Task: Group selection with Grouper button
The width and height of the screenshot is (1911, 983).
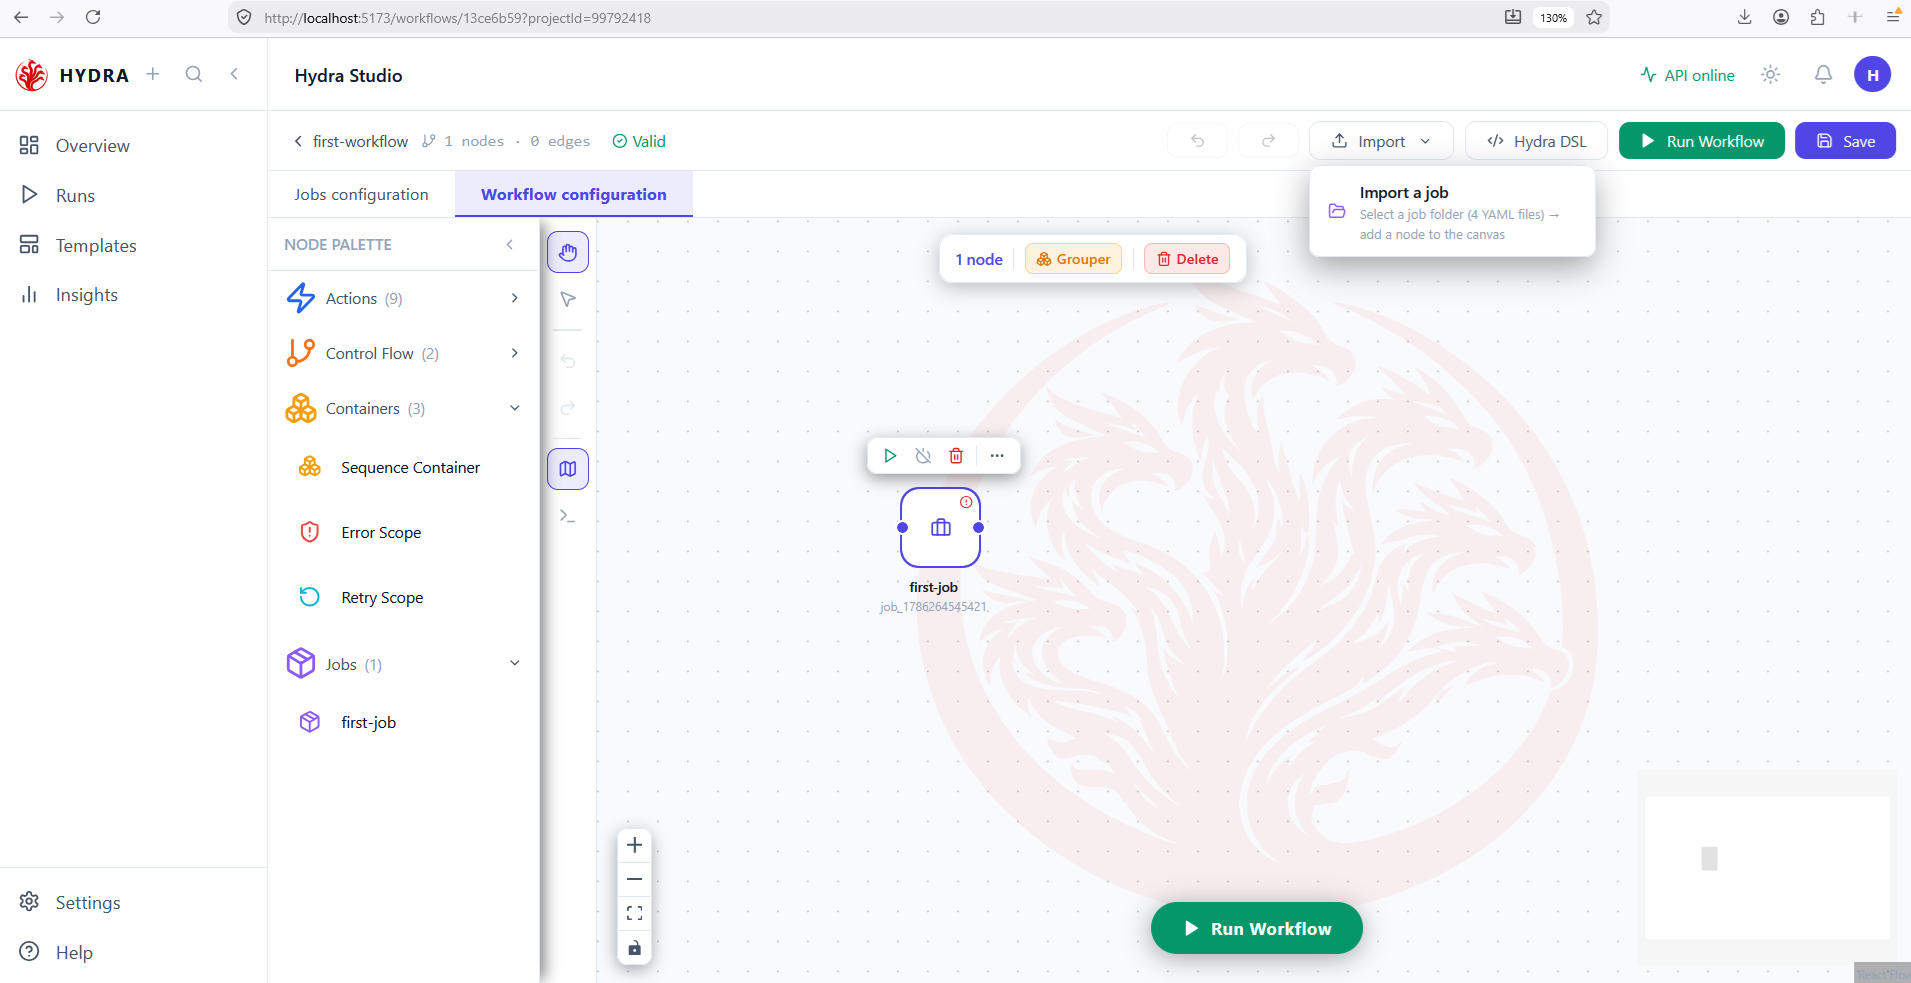Action: coord(1073,259)
